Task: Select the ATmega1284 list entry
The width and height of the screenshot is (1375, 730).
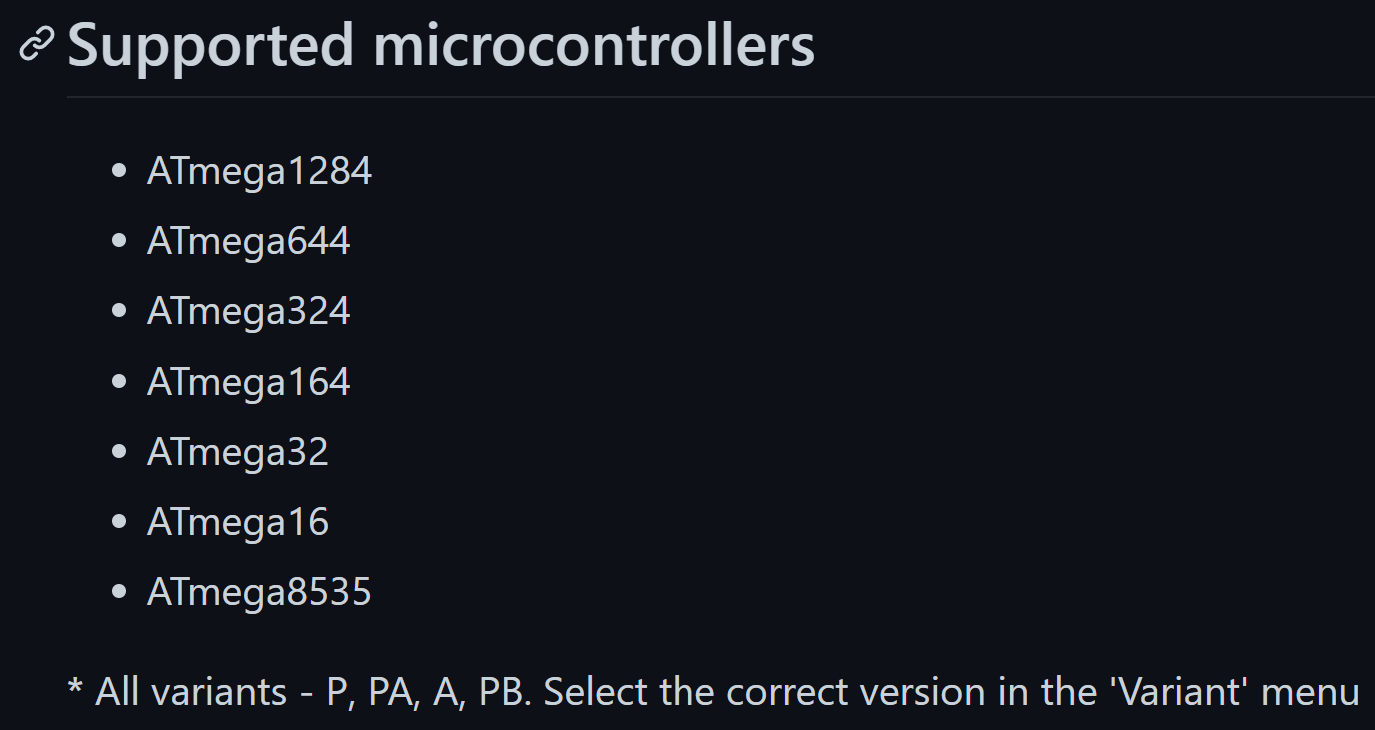Action: 260,171
